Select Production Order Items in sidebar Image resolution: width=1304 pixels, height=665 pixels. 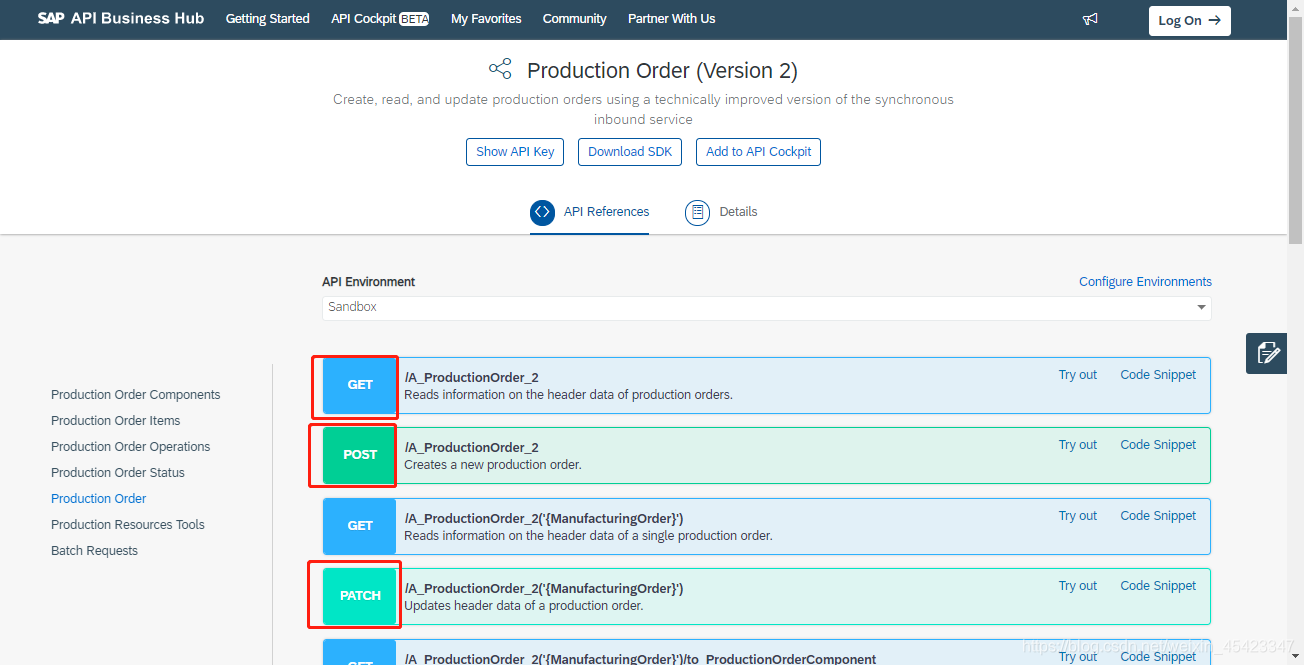coord(115,421)
